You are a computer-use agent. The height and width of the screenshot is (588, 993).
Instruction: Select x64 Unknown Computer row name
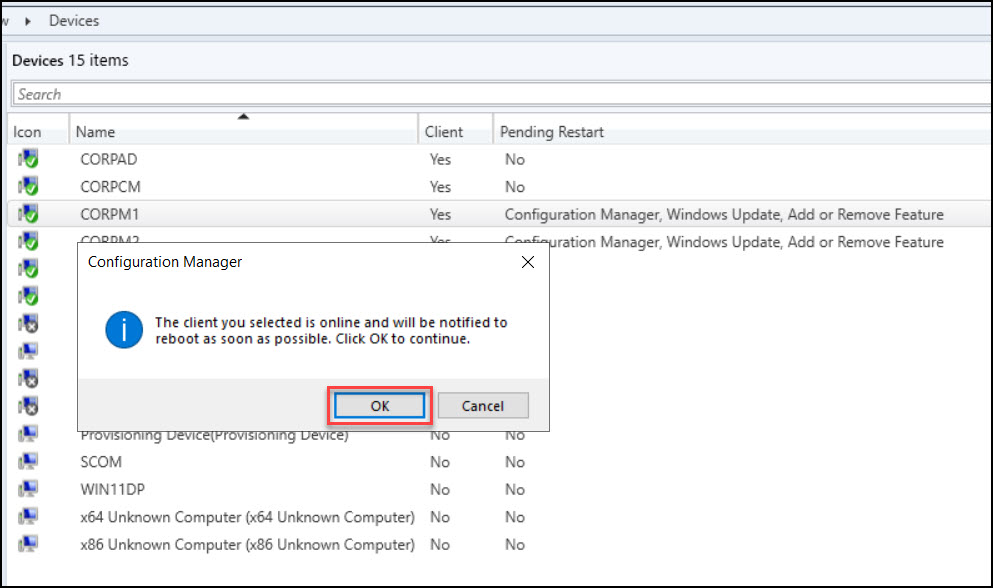(247, 517)
